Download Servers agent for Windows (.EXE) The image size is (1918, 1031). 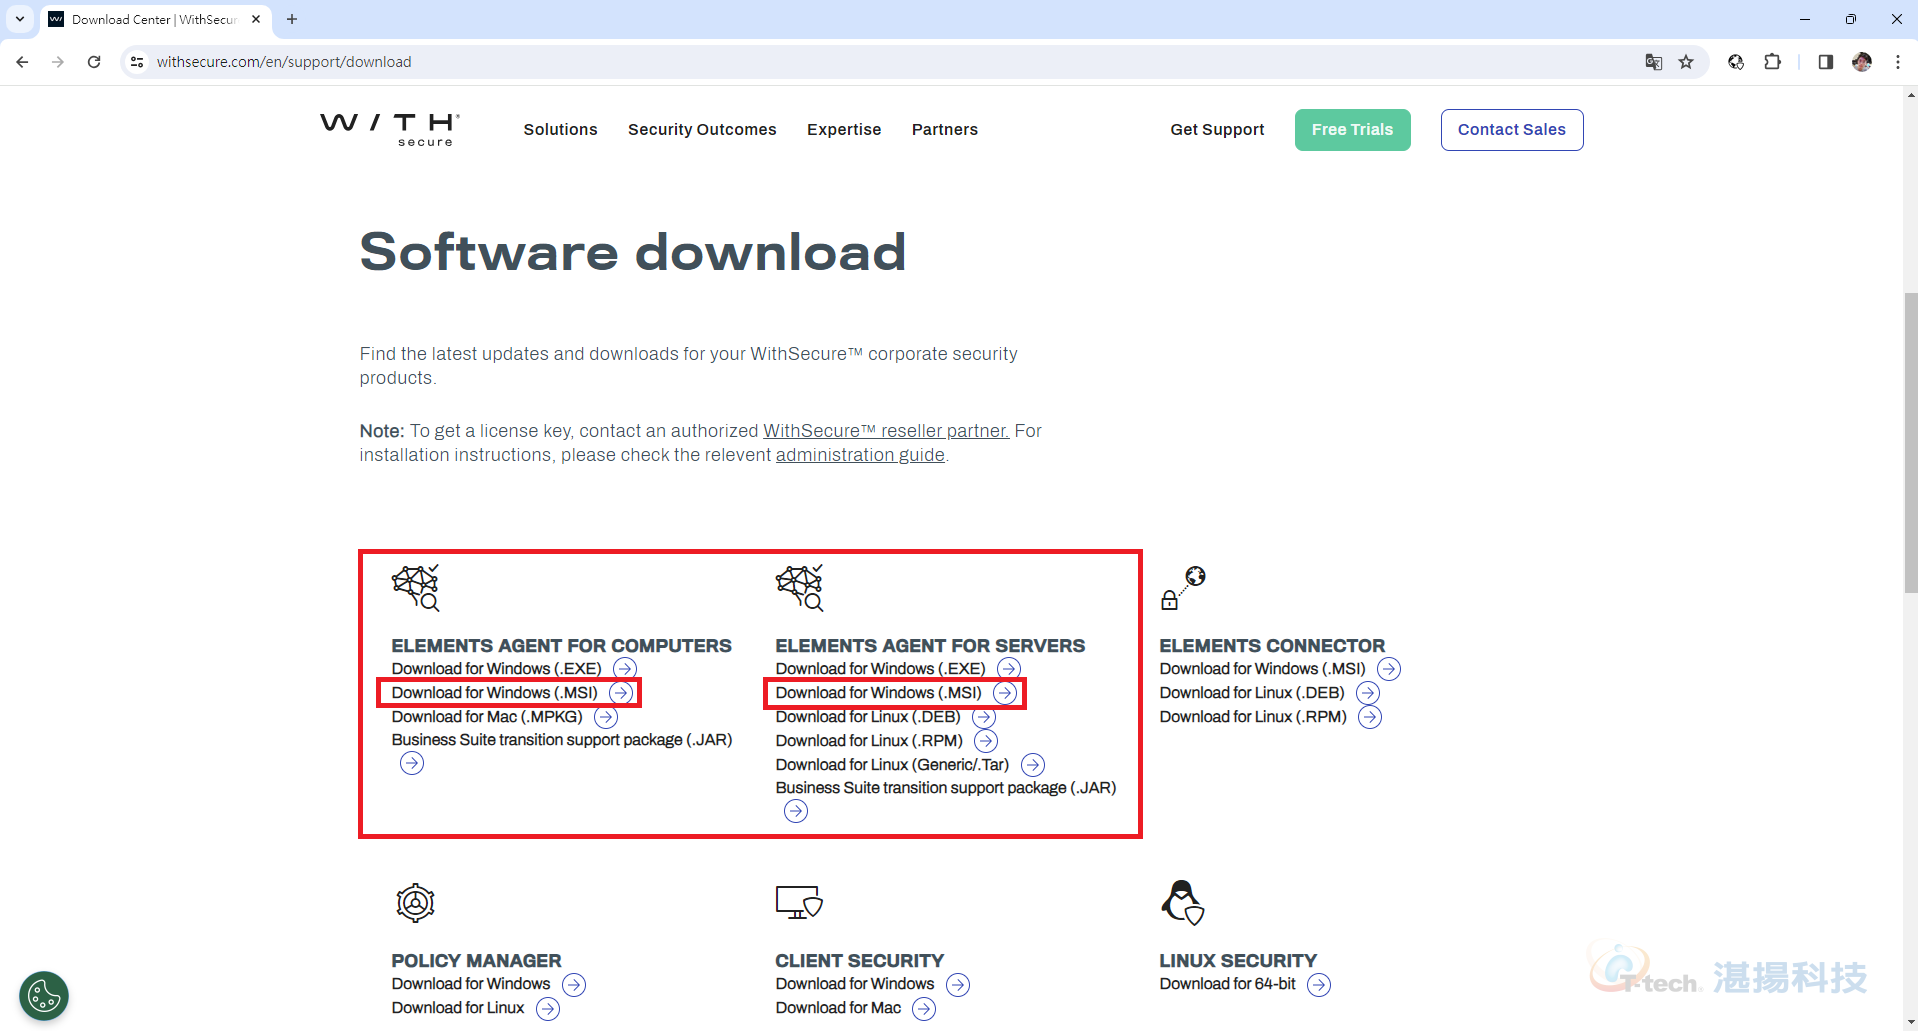click(881, 669)
